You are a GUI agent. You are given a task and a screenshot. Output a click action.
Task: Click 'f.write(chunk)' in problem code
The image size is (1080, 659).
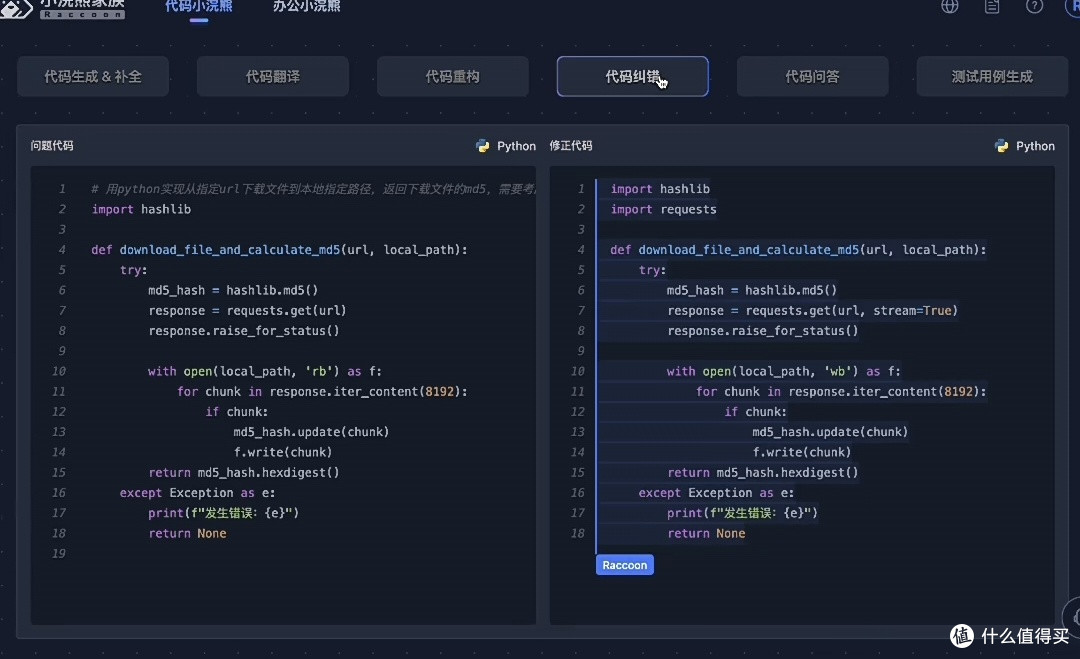282,452
